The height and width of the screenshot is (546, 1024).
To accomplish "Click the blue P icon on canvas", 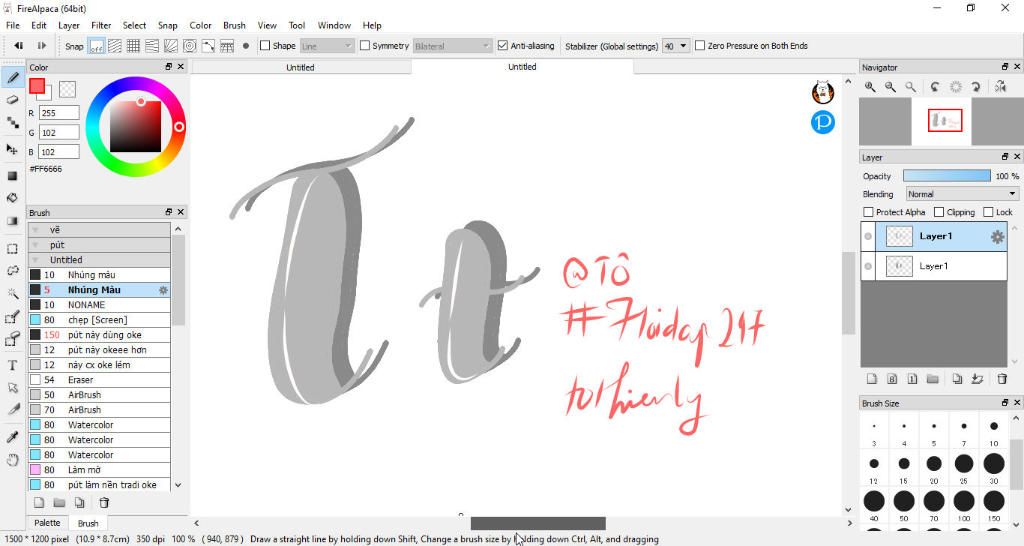I will (823, 122).
